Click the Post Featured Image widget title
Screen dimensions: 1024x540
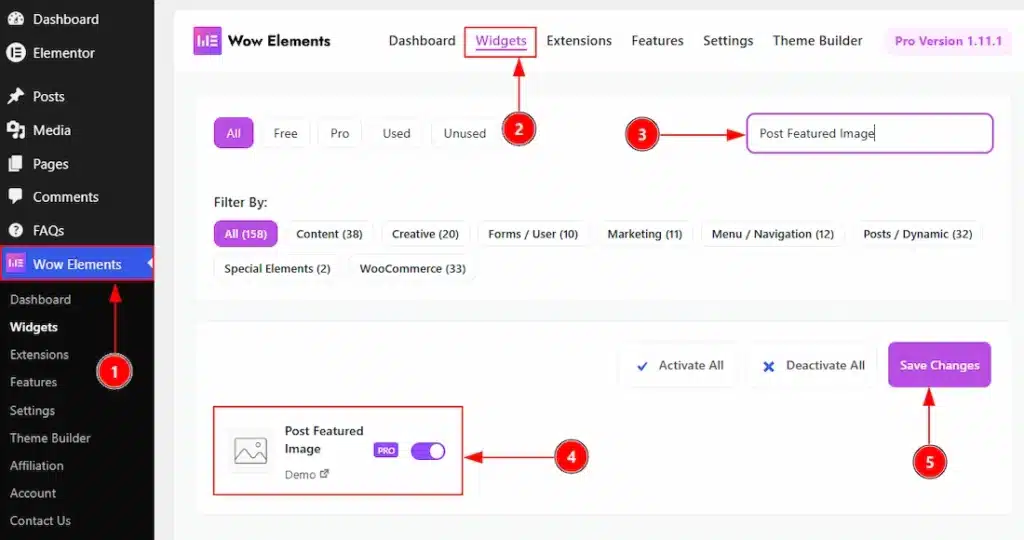(324, 439)
